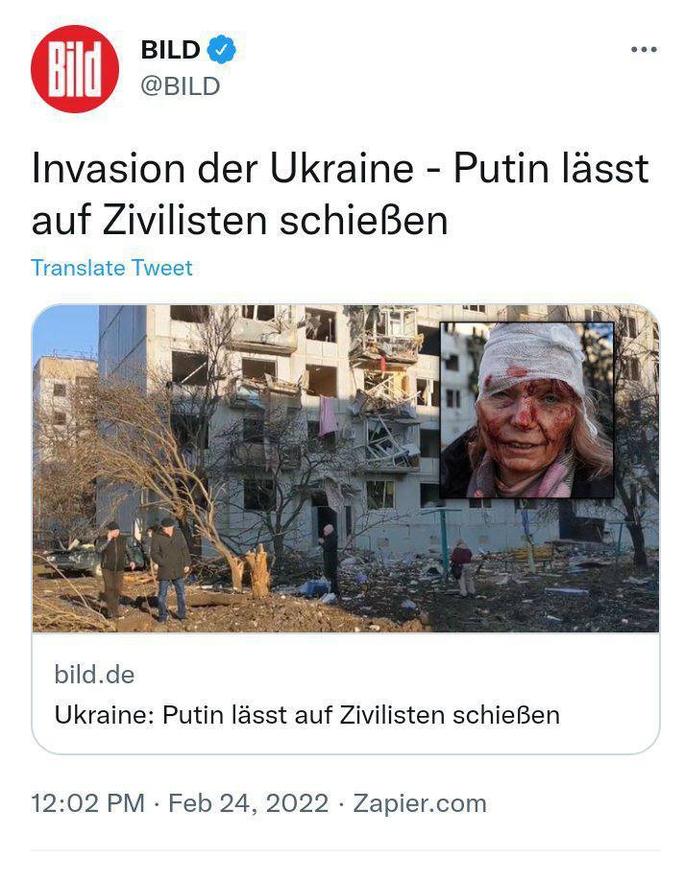Click the inset portrait with bandaged head
684x882 pixels.
point(526,410)
